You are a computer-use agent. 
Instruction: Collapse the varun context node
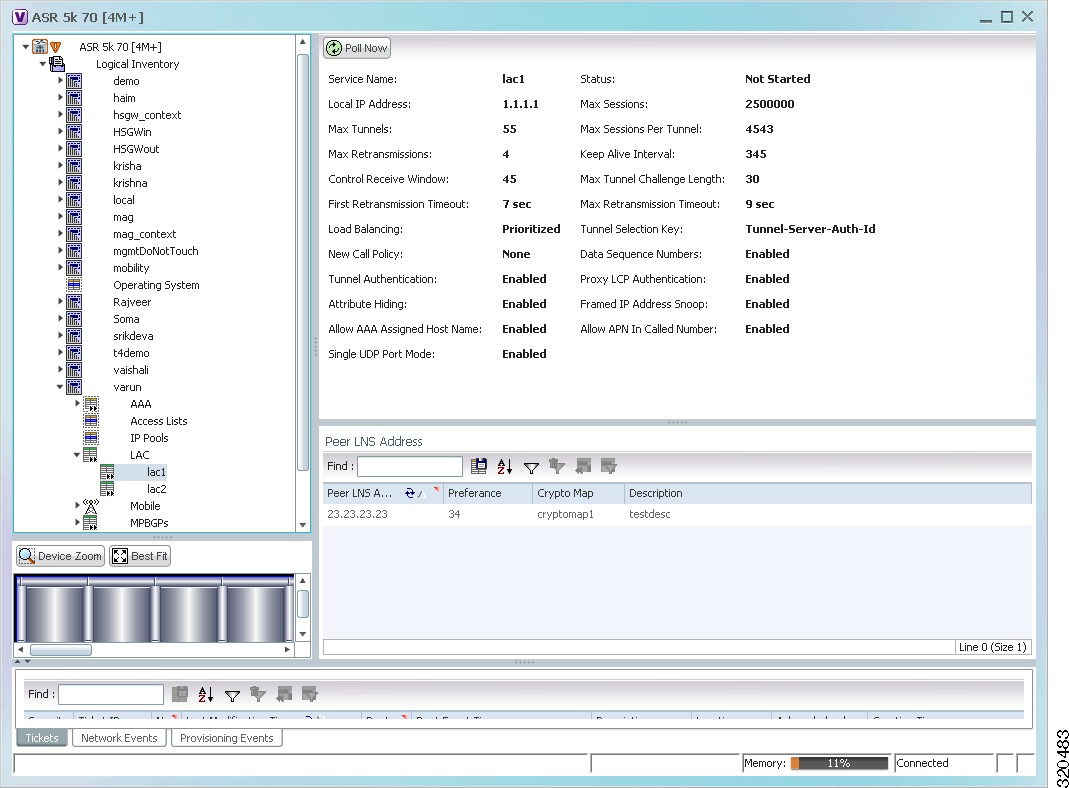(60, 387)
